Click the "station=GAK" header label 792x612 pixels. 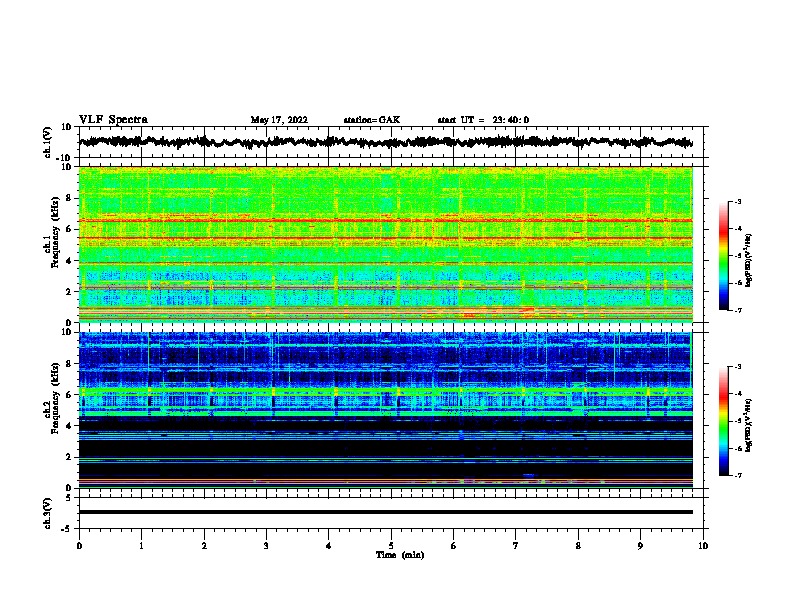click(372, 120)
